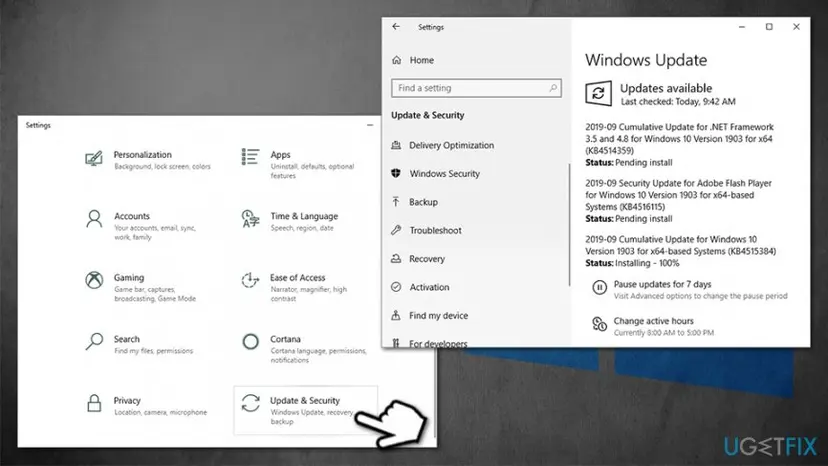Image resolution: width=828 pixels, height=466 pixels.
Task: Open the Cortana circle icon
Action: [x=250, y=341]
